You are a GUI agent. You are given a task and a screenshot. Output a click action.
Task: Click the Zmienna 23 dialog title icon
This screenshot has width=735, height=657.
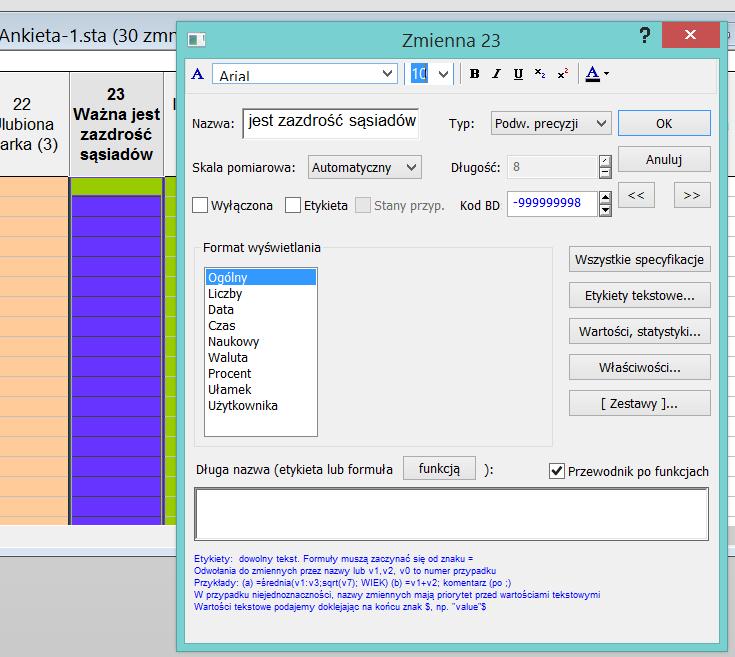pyautogui.click(x=196, y=40)
